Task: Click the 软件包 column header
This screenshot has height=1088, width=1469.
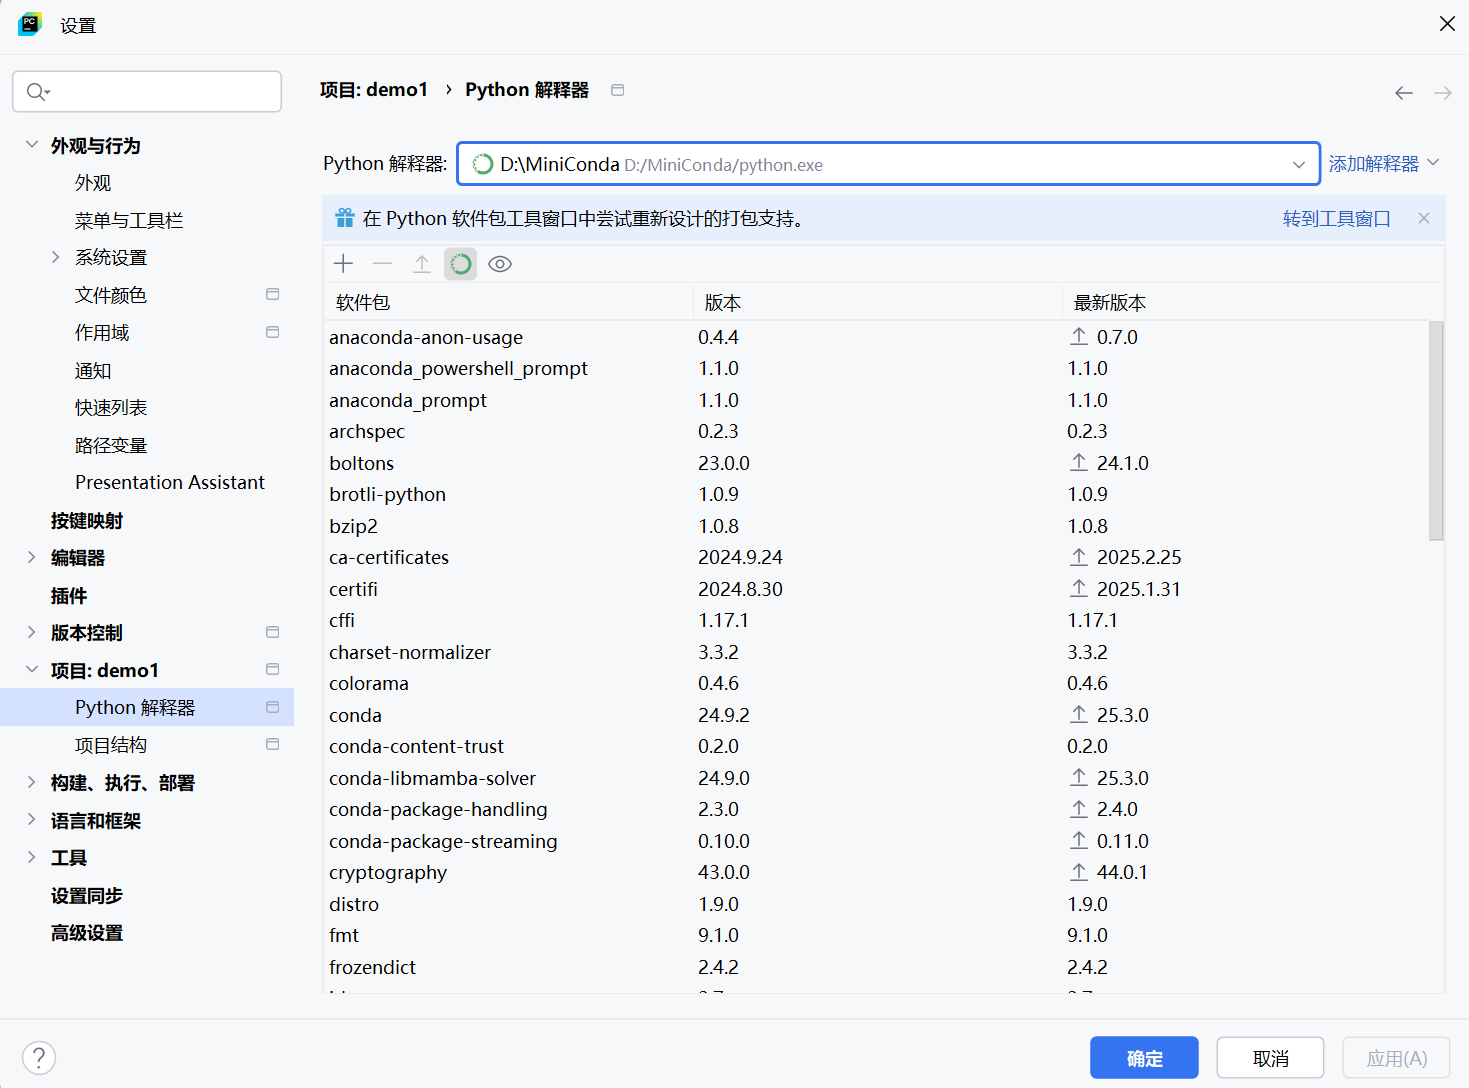Action: click(508, 302)
